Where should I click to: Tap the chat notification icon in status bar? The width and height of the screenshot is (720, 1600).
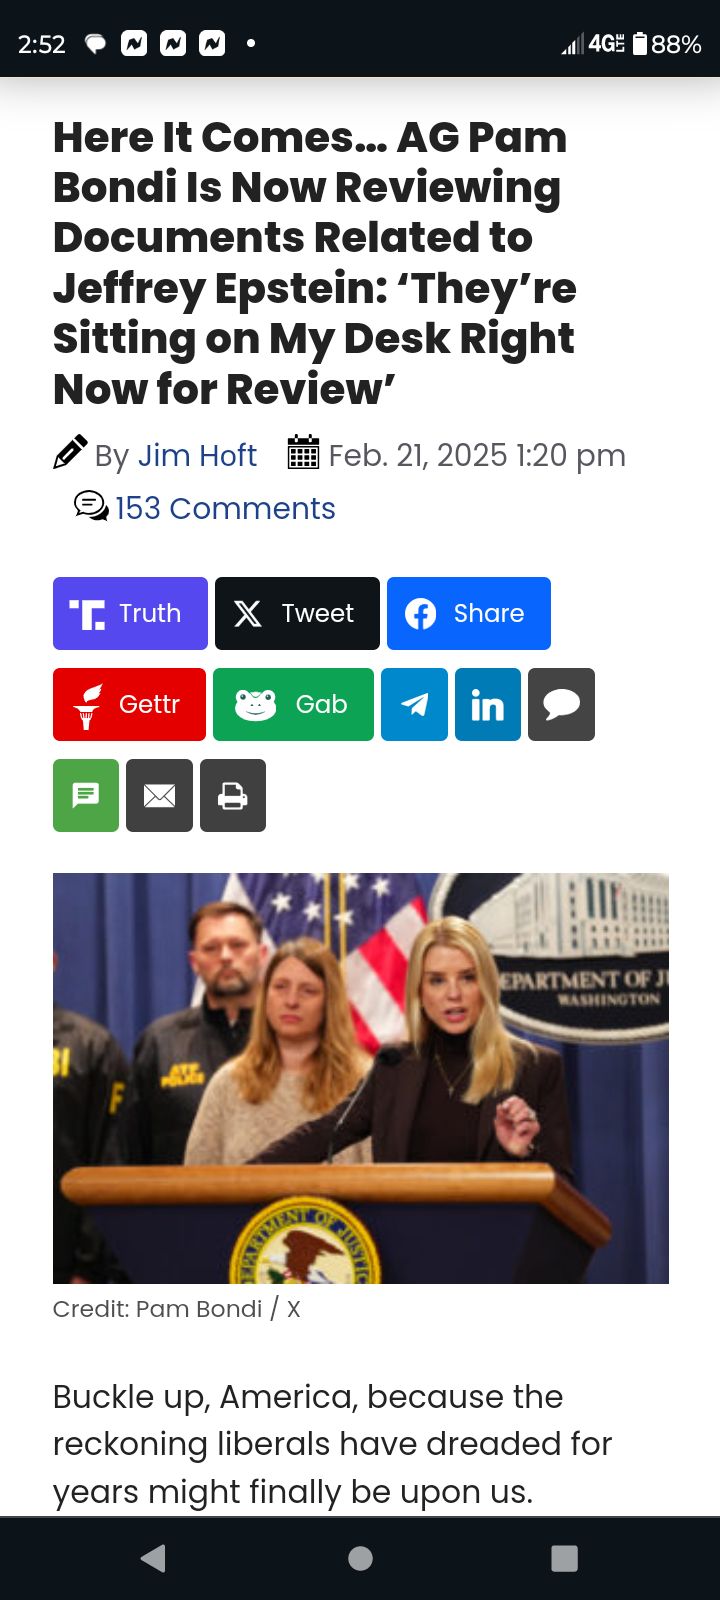(95, 44)
